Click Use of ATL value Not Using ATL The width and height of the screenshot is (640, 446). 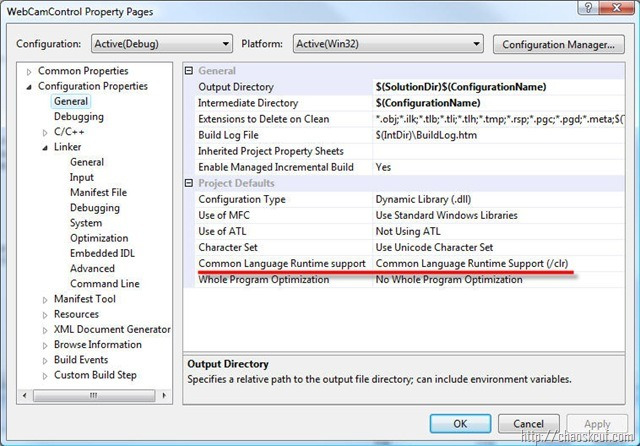pos(498,231)
